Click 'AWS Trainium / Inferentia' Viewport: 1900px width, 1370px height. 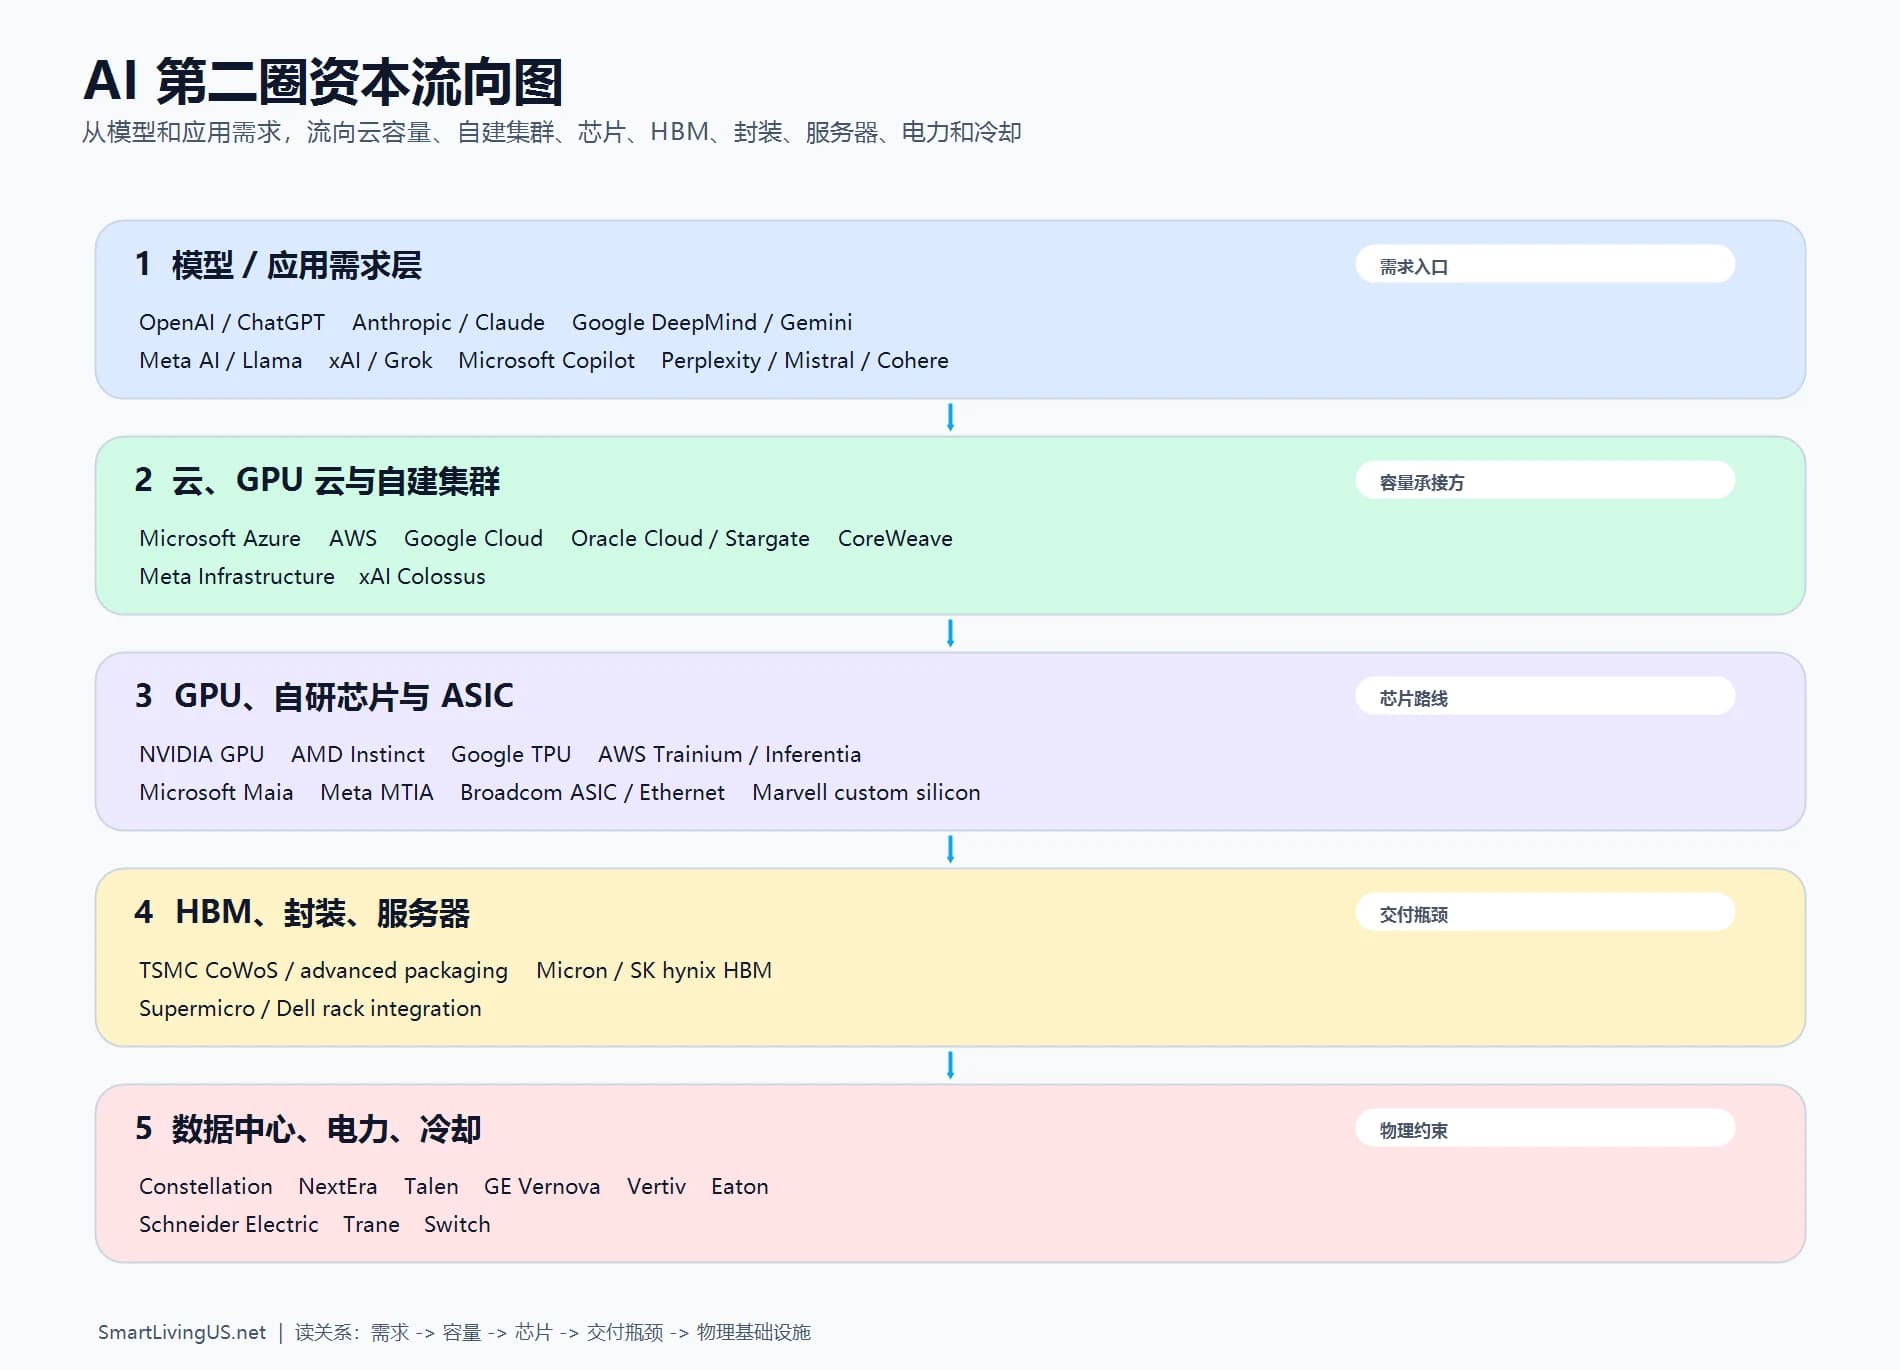[729, 754]
